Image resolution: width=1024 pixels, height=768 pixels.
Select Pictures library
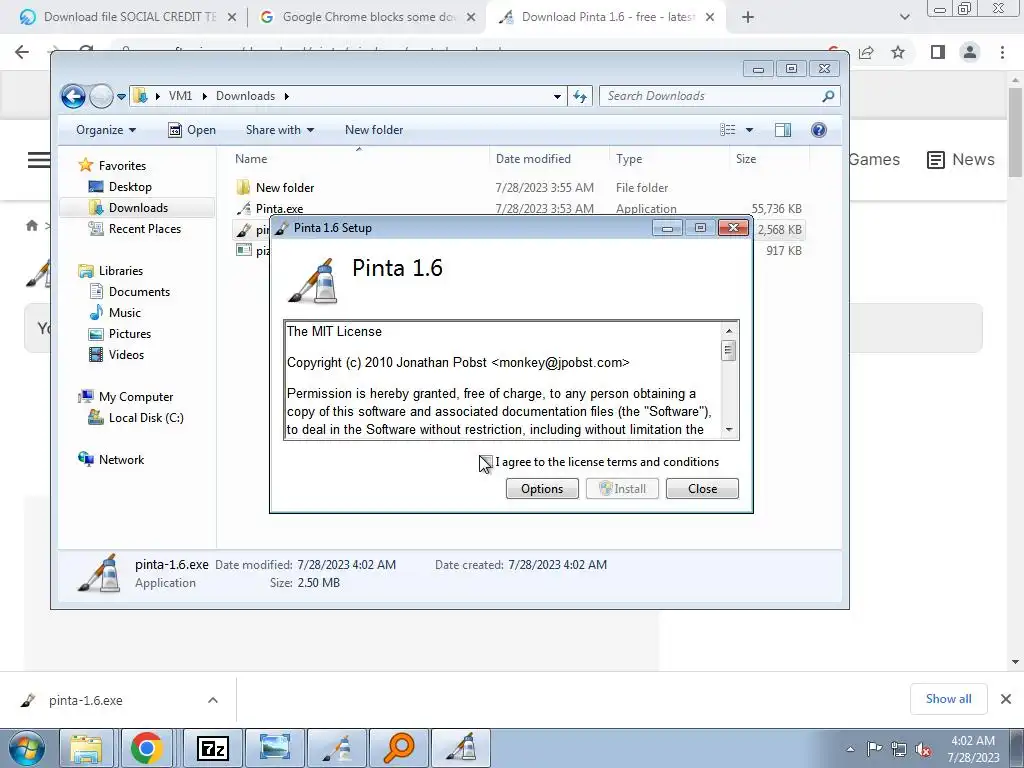pyautogui.click(x=129, y=333)
